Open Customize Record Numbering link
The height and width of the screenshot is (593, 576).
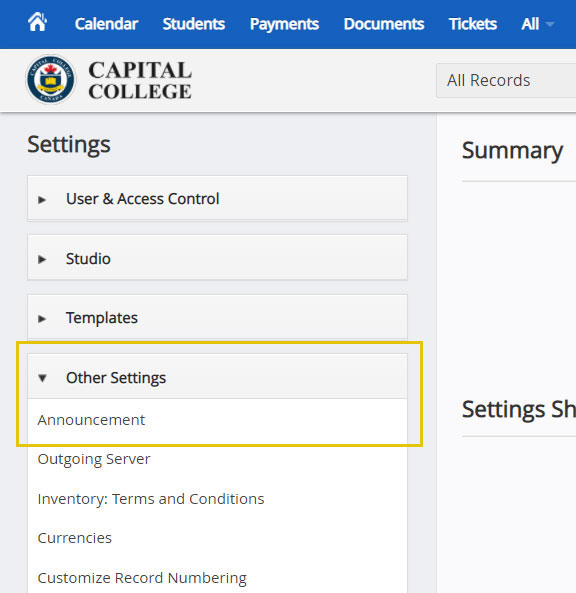(x=142, y=578)
